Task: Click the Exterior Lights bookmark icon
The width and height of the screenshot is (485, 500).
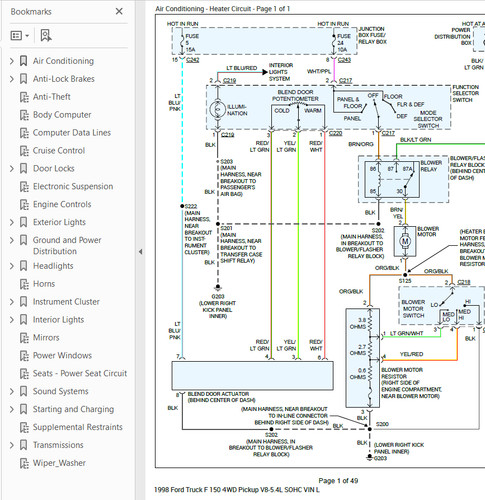Action: tap(23, 222)
